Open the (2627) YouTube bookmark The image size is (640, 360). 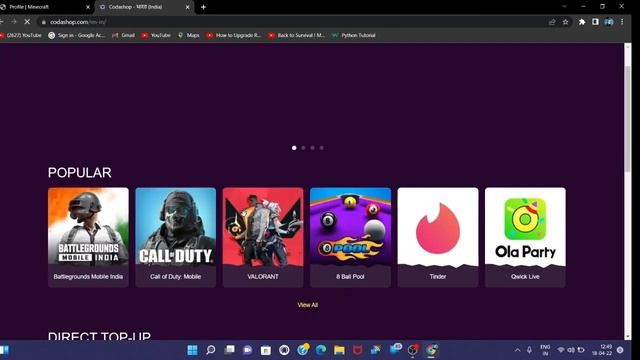21,36
